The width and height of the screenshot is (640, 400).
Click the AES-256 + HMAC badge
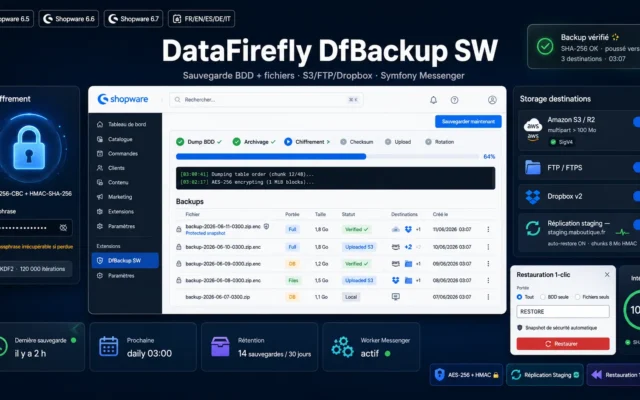pyautogui.click(x=466, y=375)
